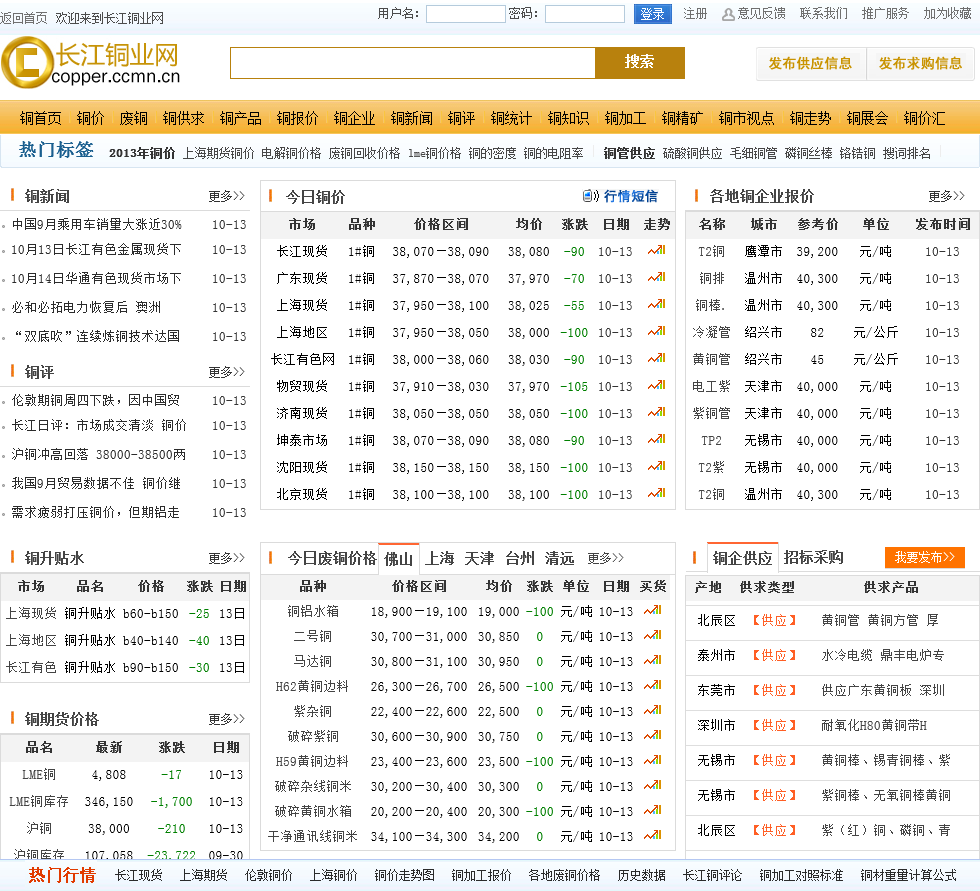Open trend chart icon for 济南现货 row
The width and height of the screenshot is (980, 891).
(656, 412)
